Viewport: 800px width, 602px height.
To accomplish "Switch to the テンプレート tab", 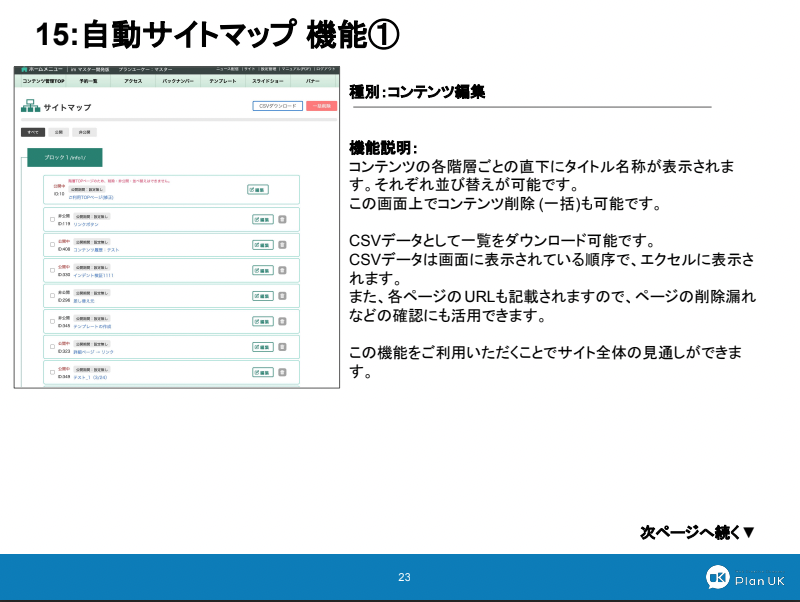I will (222, 81).
